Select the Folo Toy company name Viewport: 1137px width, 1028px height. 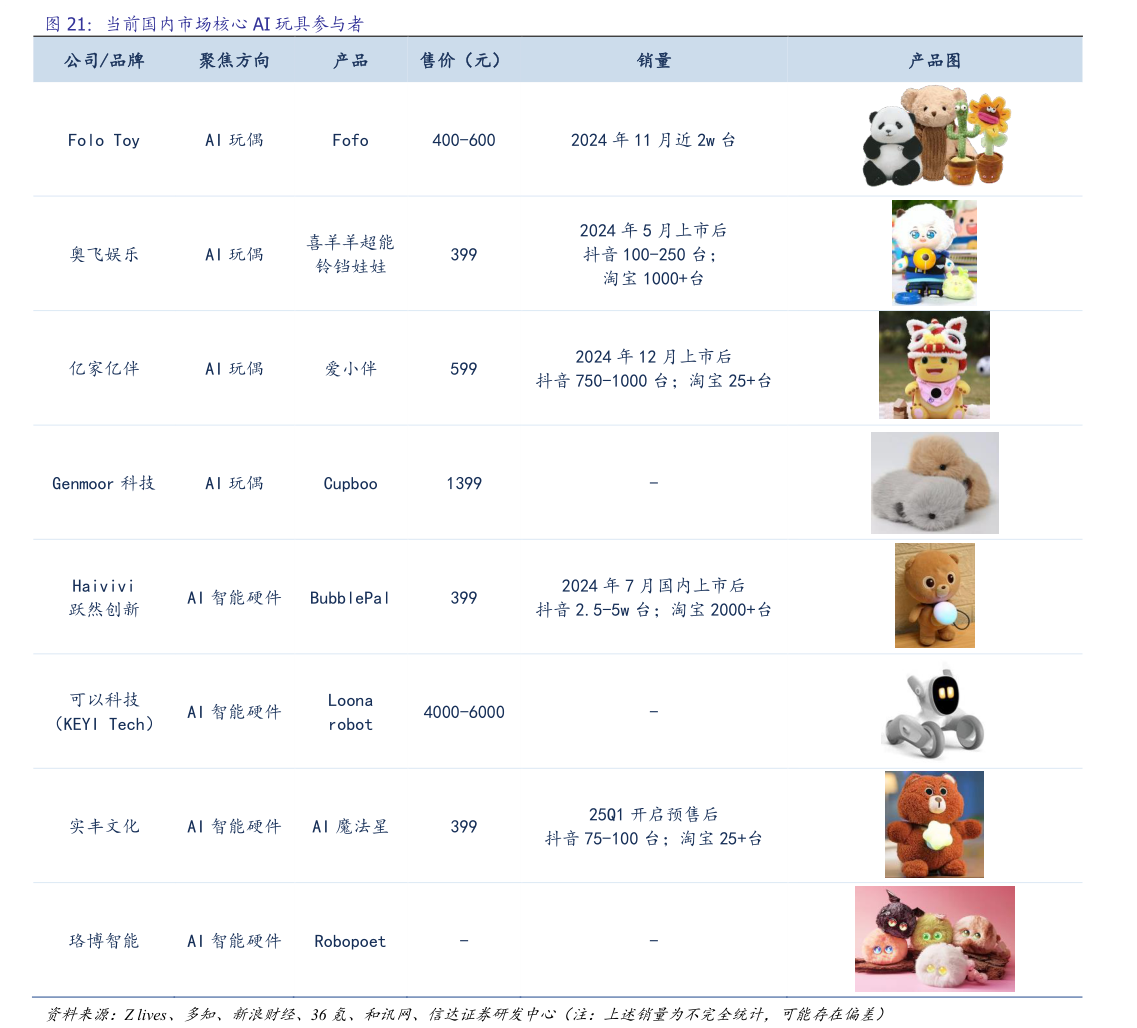coord(104,140)
